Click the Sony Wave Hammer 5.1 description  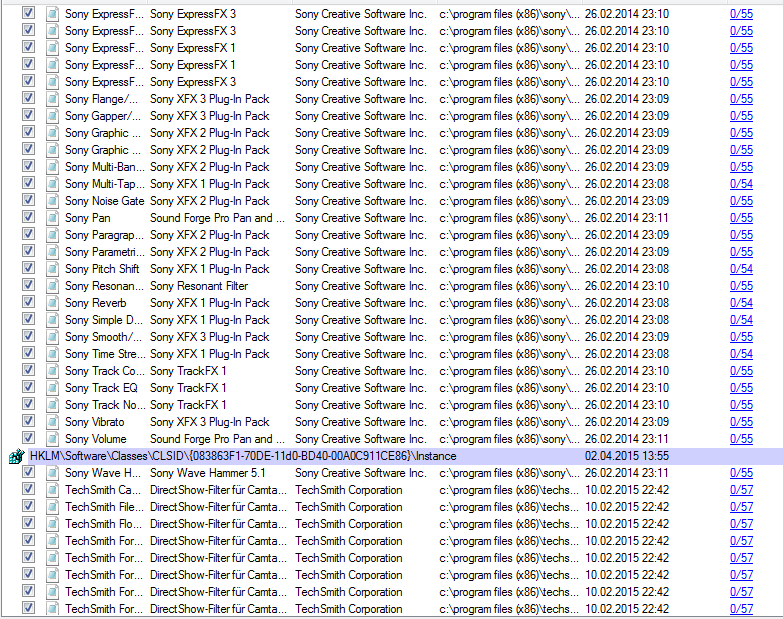[x=208, y=473]
